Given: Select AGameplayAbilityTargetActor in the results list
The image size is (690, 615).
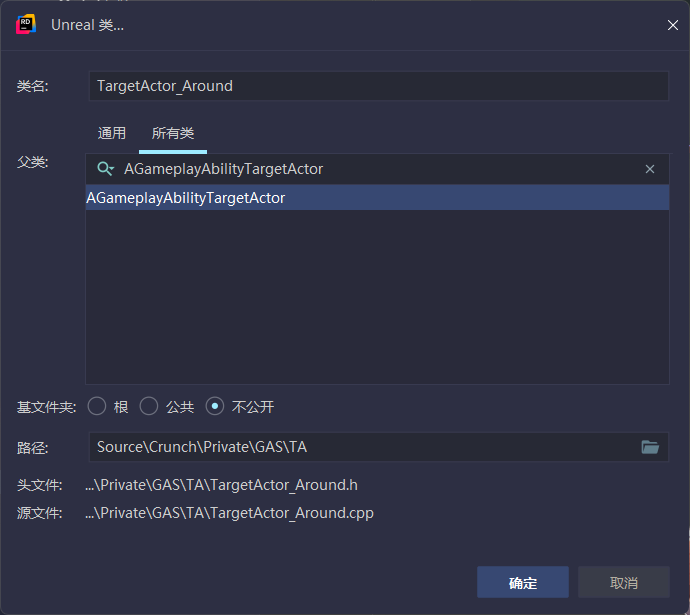Looking at the screenshot, I should click(x=378, y=198).
